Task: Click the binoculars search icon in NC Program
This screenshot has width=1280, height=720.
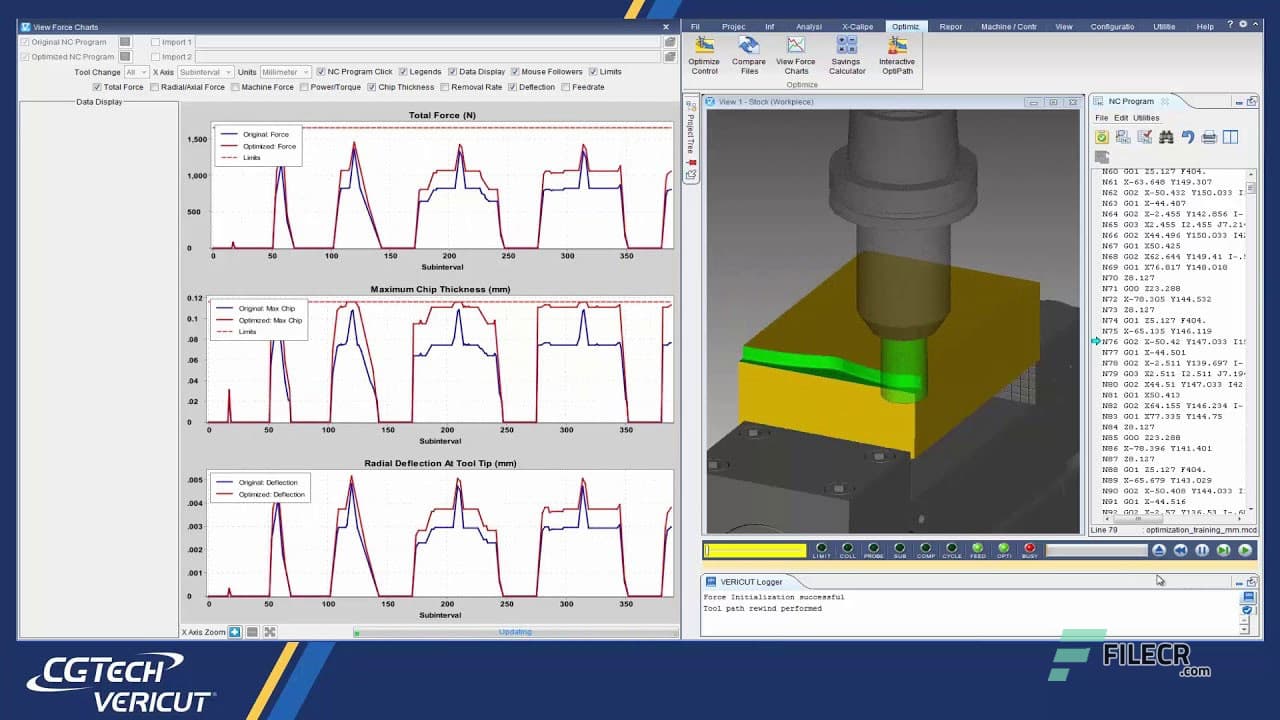Action: [1166, 137]
